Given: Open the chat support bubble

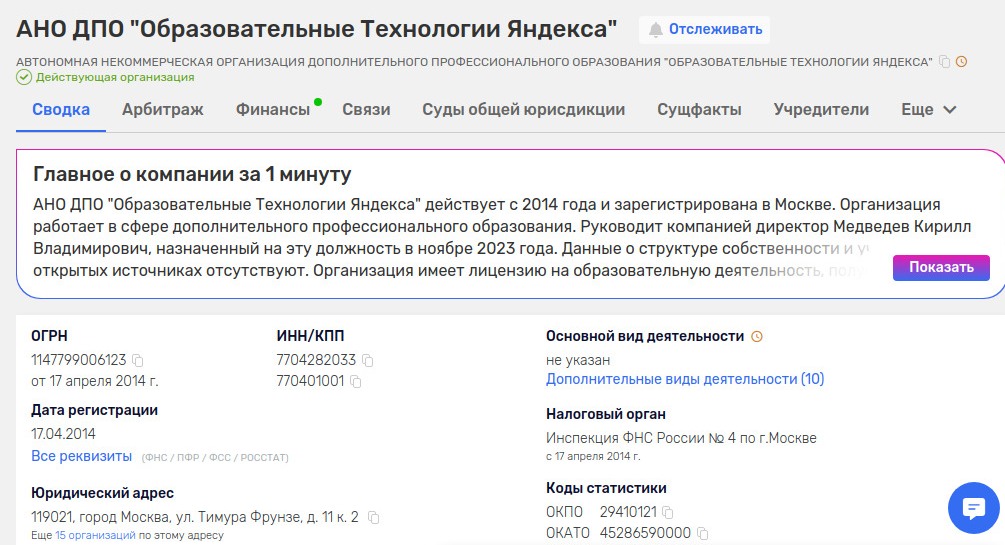Looking at the screenshot, I should click(974, 508).
